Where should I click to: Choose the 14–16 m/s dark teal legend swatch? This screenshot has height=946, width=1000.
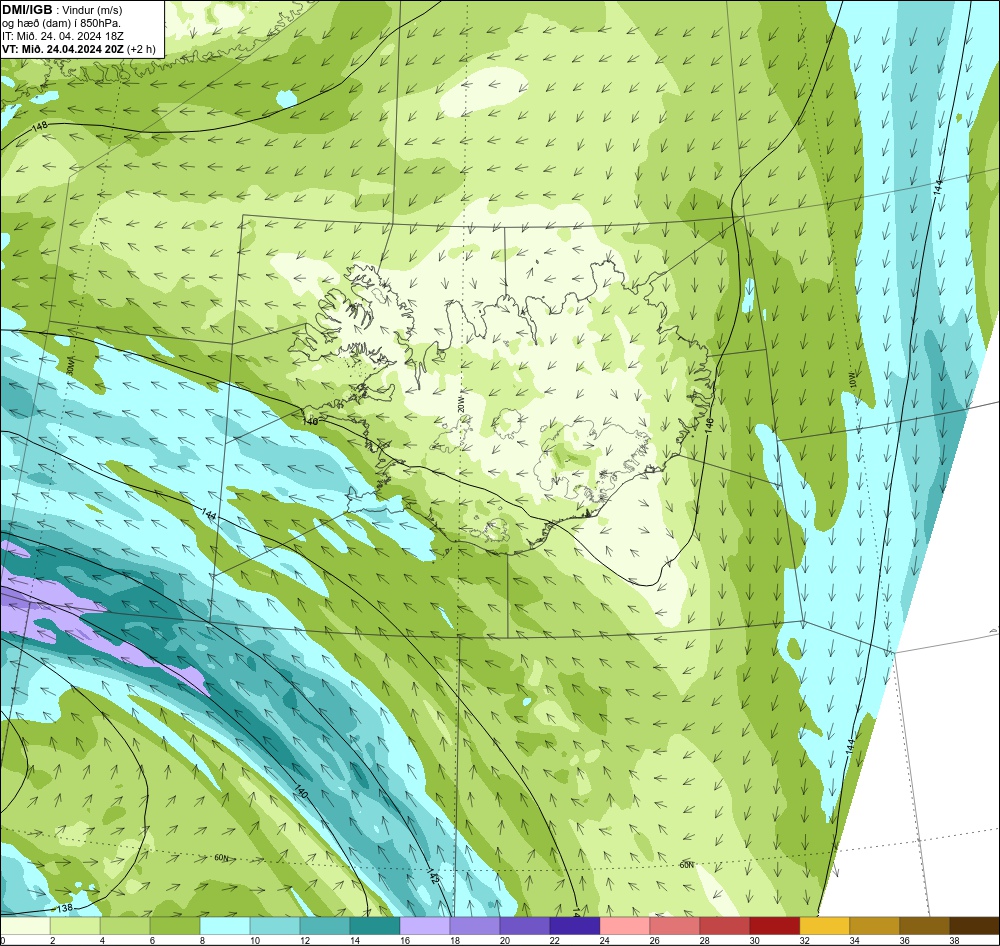[374, 926]
